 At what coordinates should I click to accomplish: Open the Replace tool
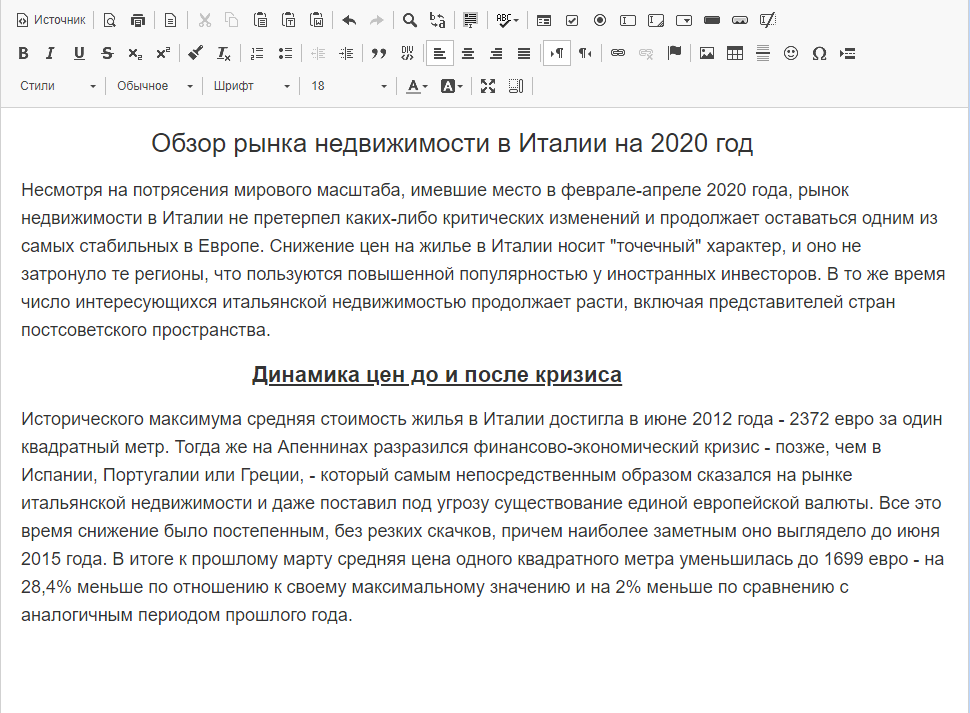437,20
